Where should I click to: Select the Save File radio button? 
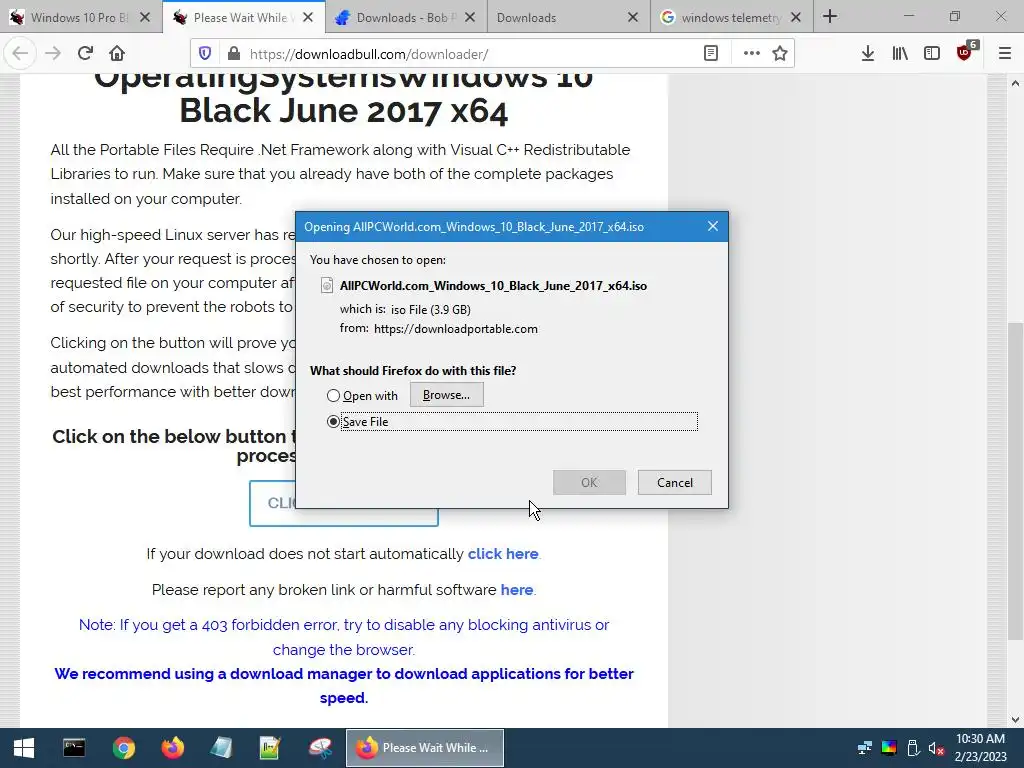tap(333, 422)
